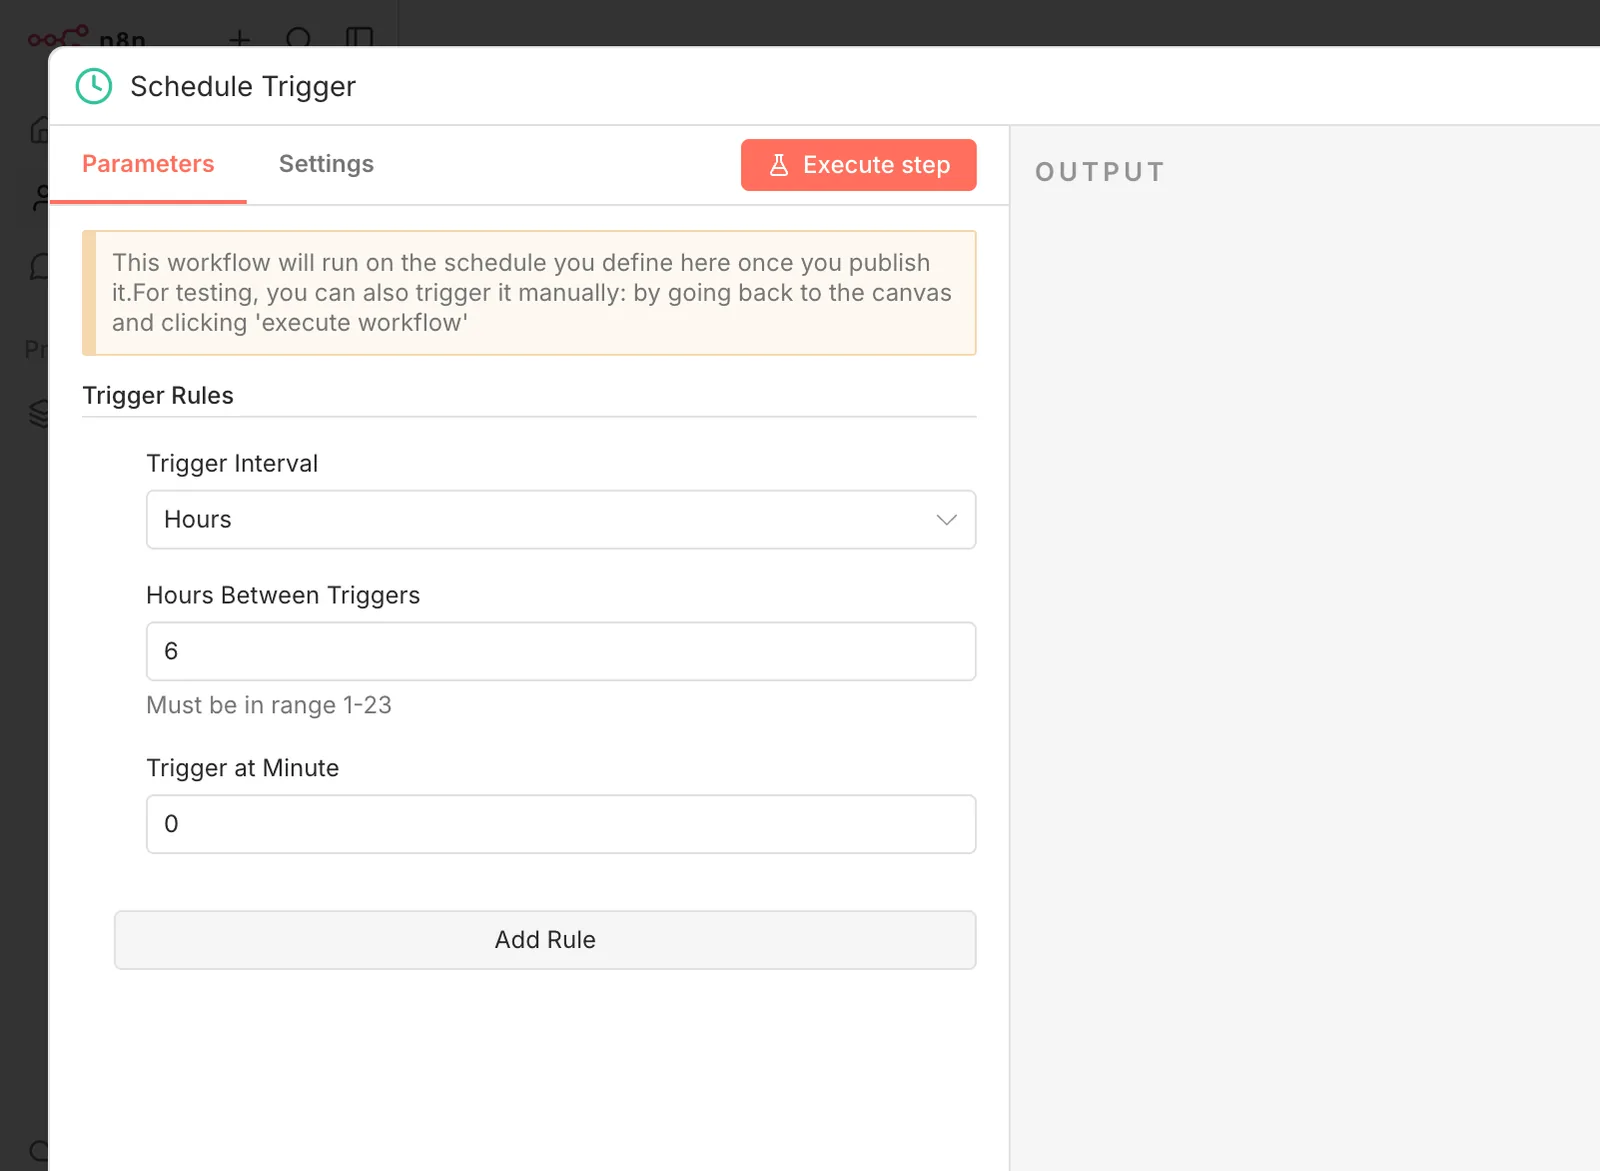1600x1171 pixels.
Task: Click the Schedule Trigger clock icon
Action: click(94, 86)
